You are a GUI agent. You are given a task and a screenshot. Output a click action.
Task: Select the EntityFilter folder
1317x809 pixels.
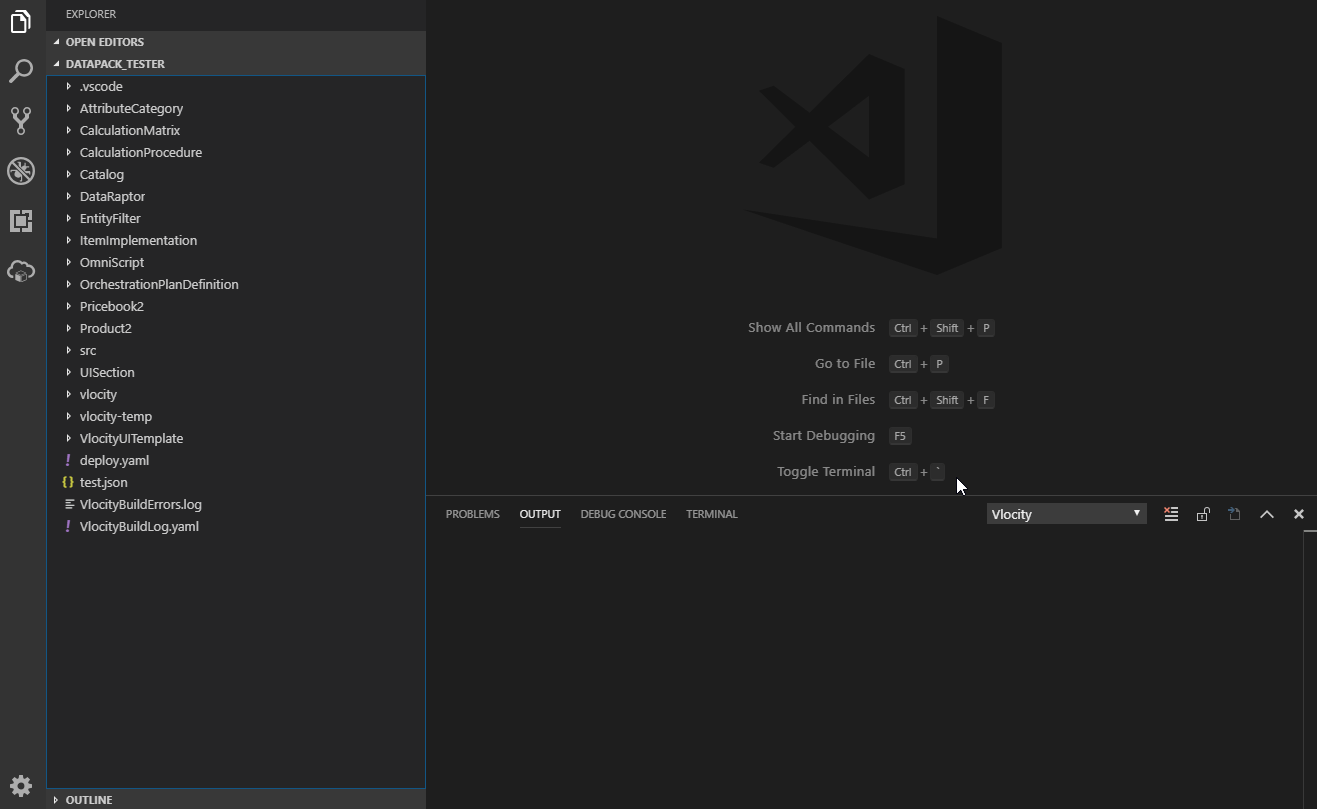pyautogui.click(x=236, y=218)
